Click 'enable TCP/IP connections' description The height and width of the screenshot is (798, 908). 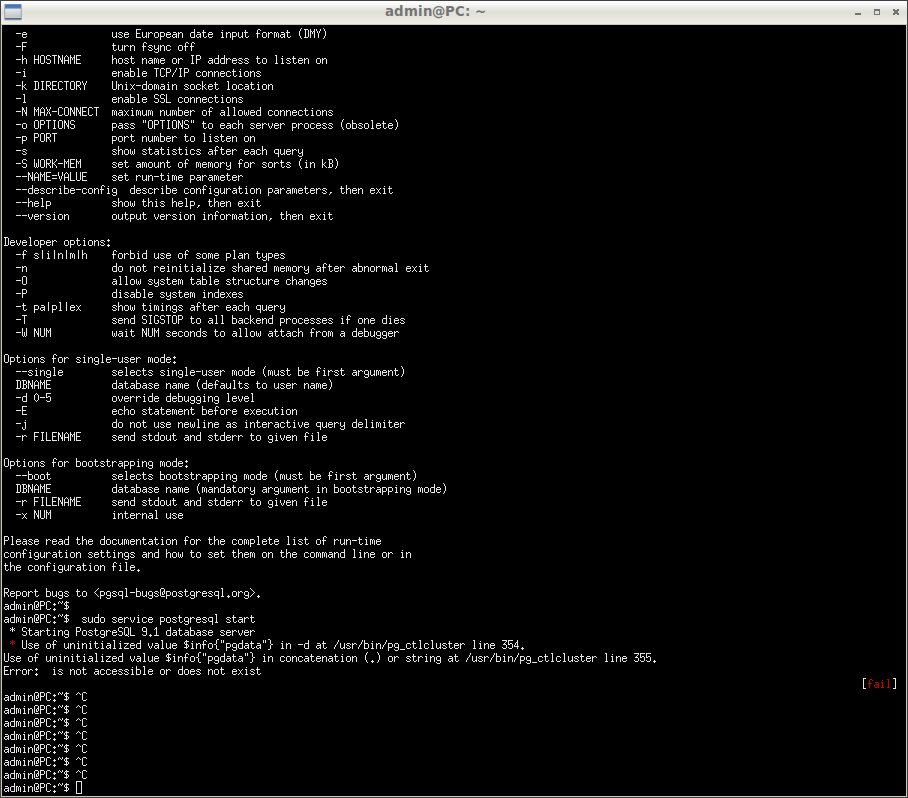click(x=186, y=73)
